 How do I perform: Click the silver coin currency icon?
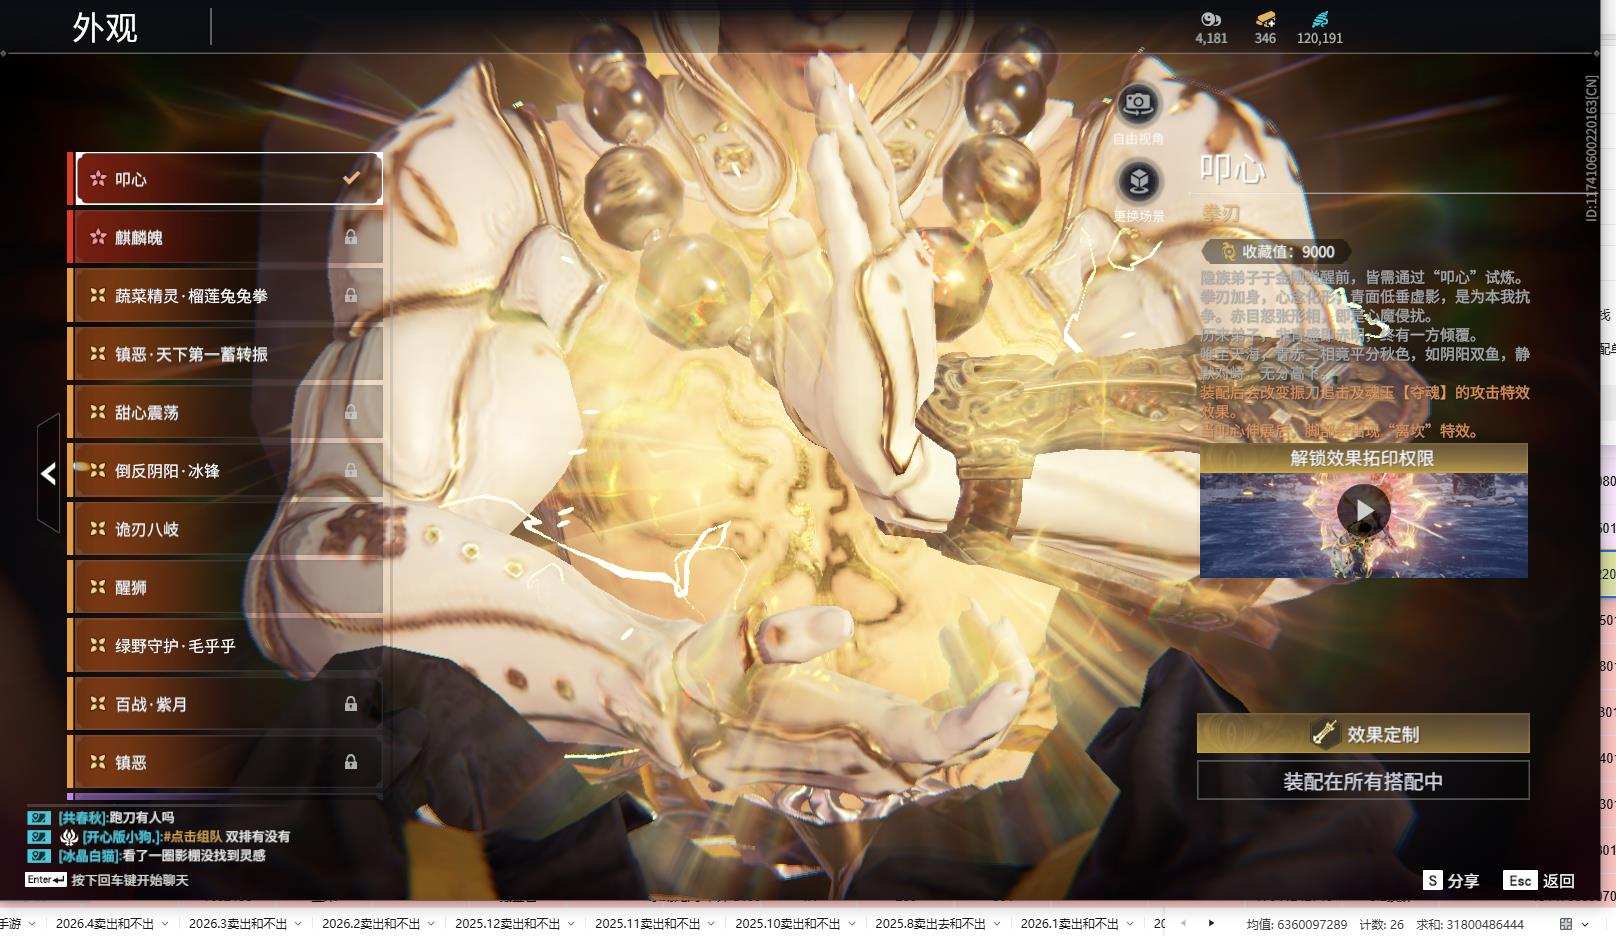click(1211, 19)
